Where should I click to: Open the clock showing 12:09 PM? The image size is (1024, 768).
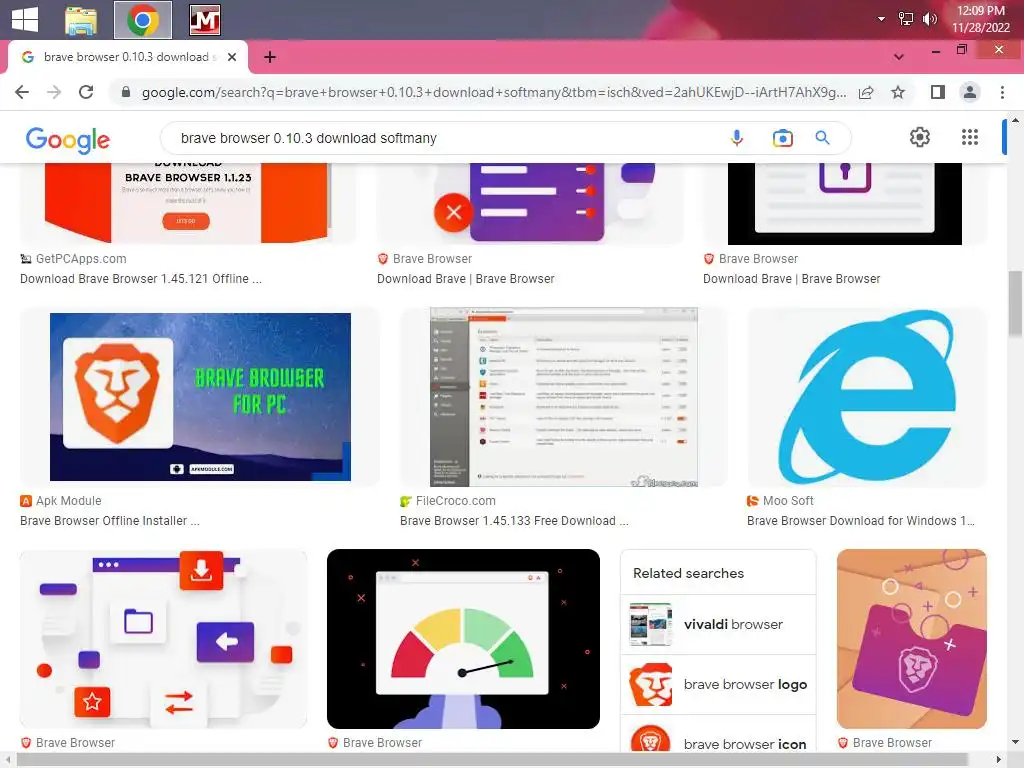click(980, 19)
